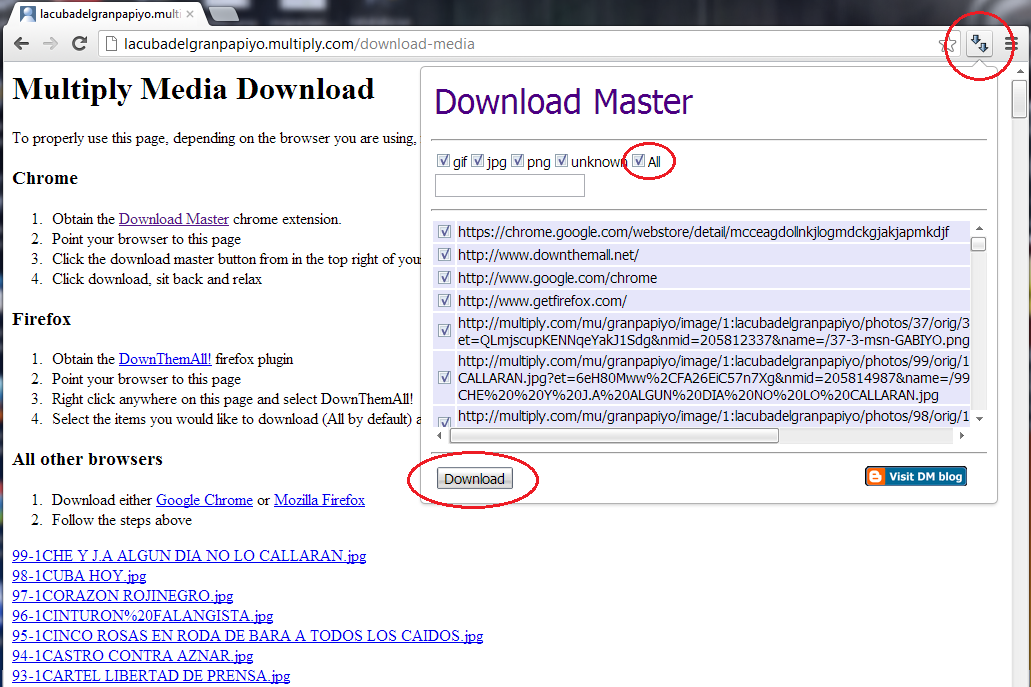Click the http://www.google.com/chrome URL text
The height and width of the screenshot is (687, 1031).
tap(558, 277)
